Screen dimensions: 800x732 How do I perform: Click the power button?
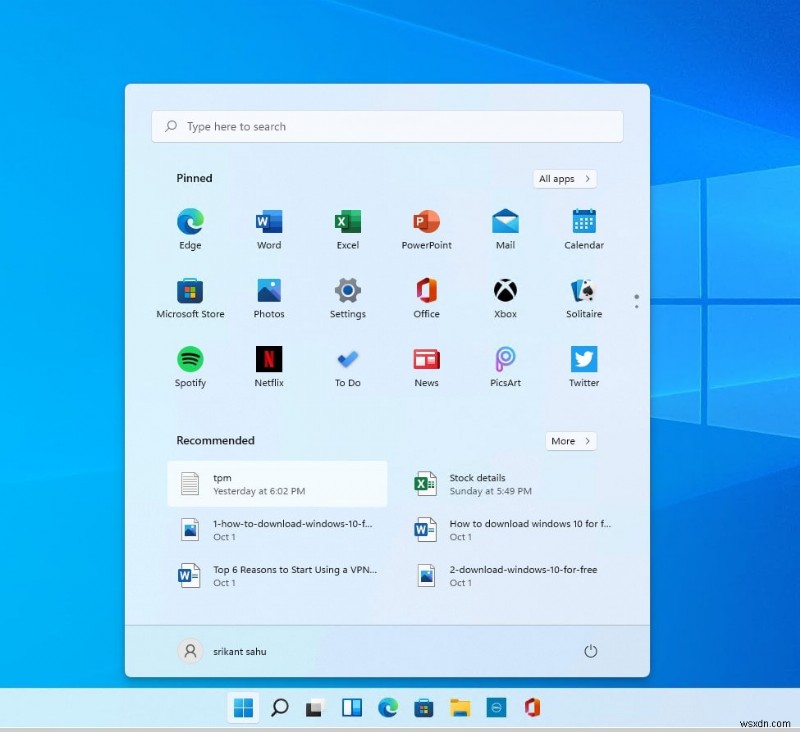591,651
